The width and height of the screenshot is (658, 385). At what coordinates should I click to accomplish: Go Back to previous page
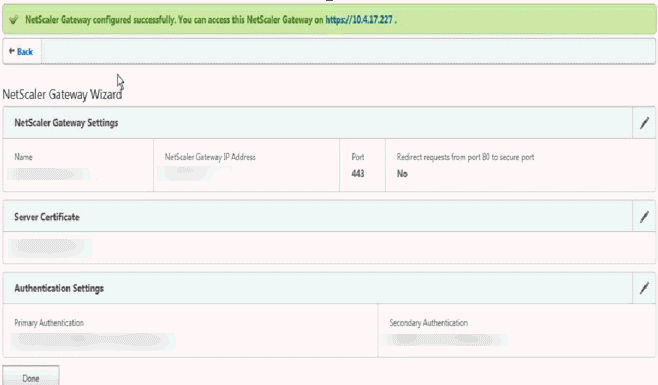[21, 52]
